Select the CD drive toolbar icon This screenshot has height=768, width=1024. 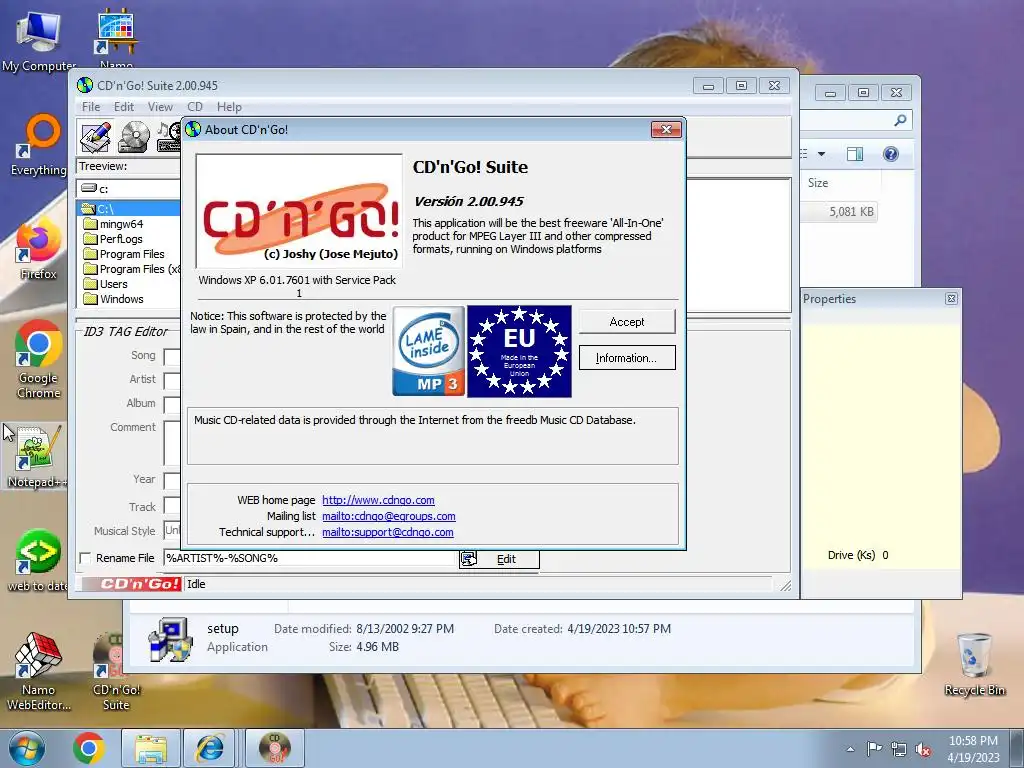[134, 137]
